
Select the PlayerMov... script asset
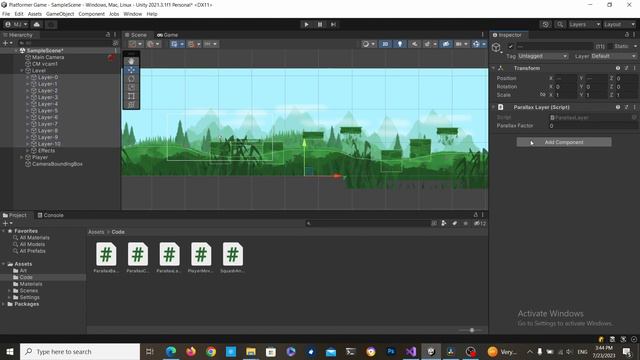pos(201,257)
